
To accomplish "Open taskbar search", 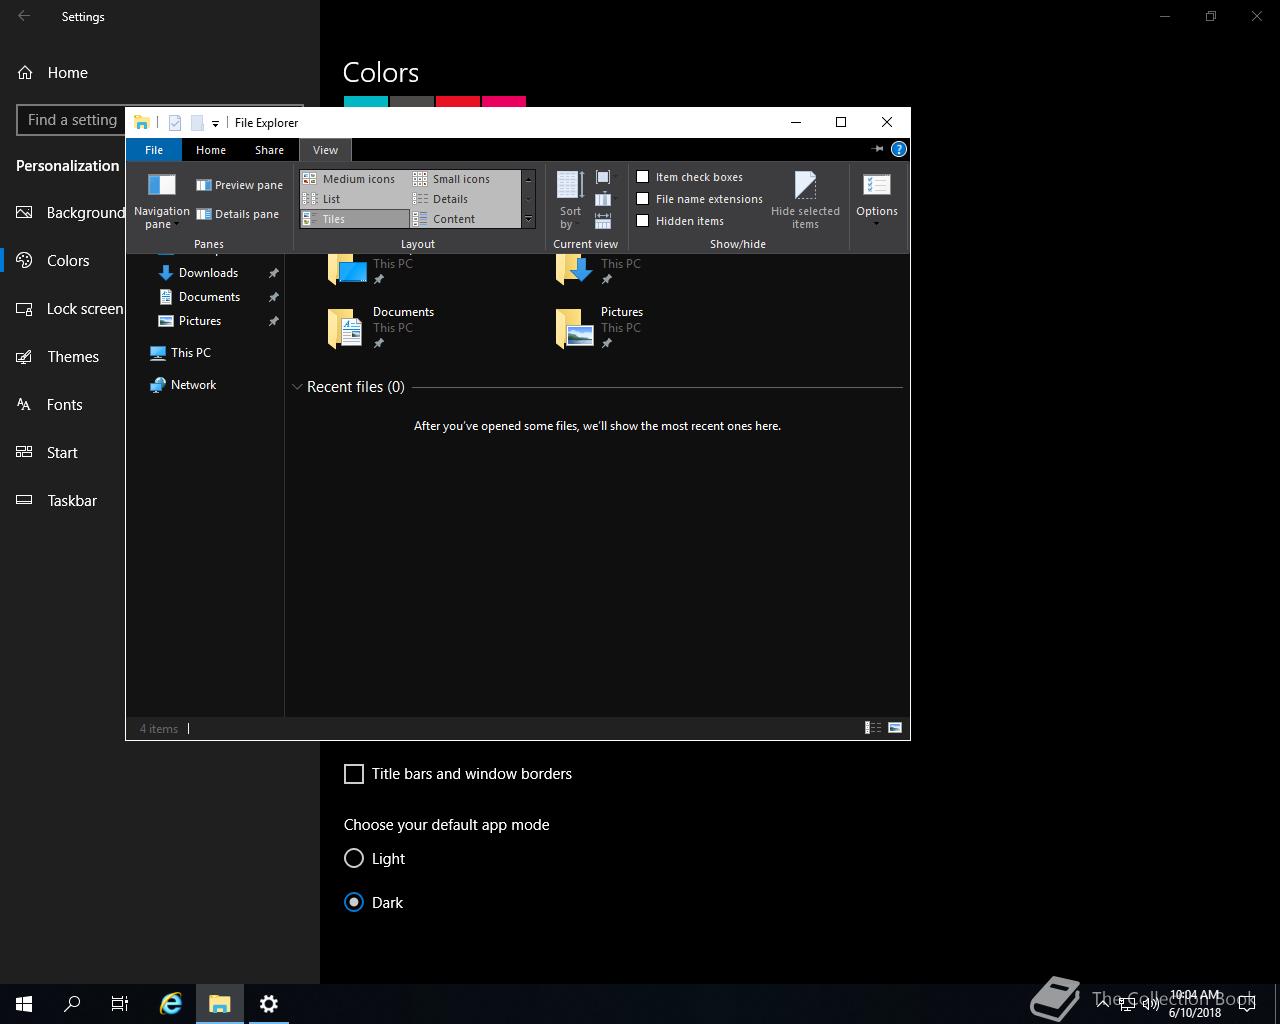I will coord(72,1004).
